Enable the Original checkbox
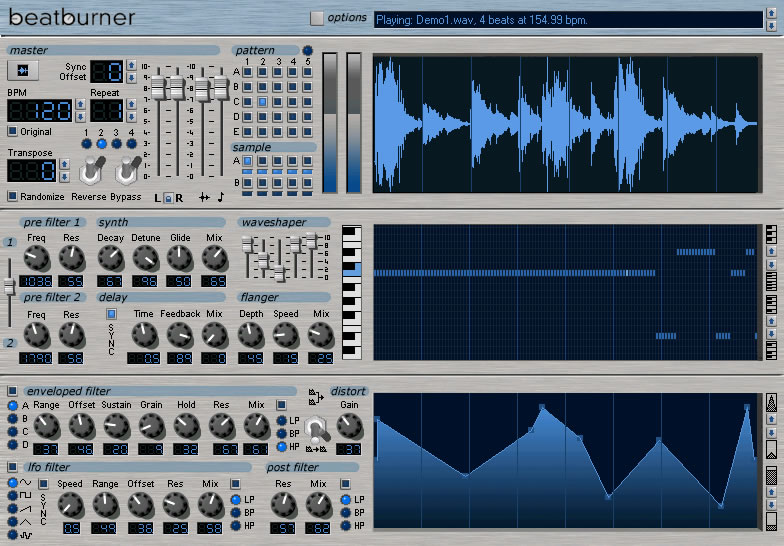This screenshot has height=546, width=784. pyautogui.click(x=12, y=132)
